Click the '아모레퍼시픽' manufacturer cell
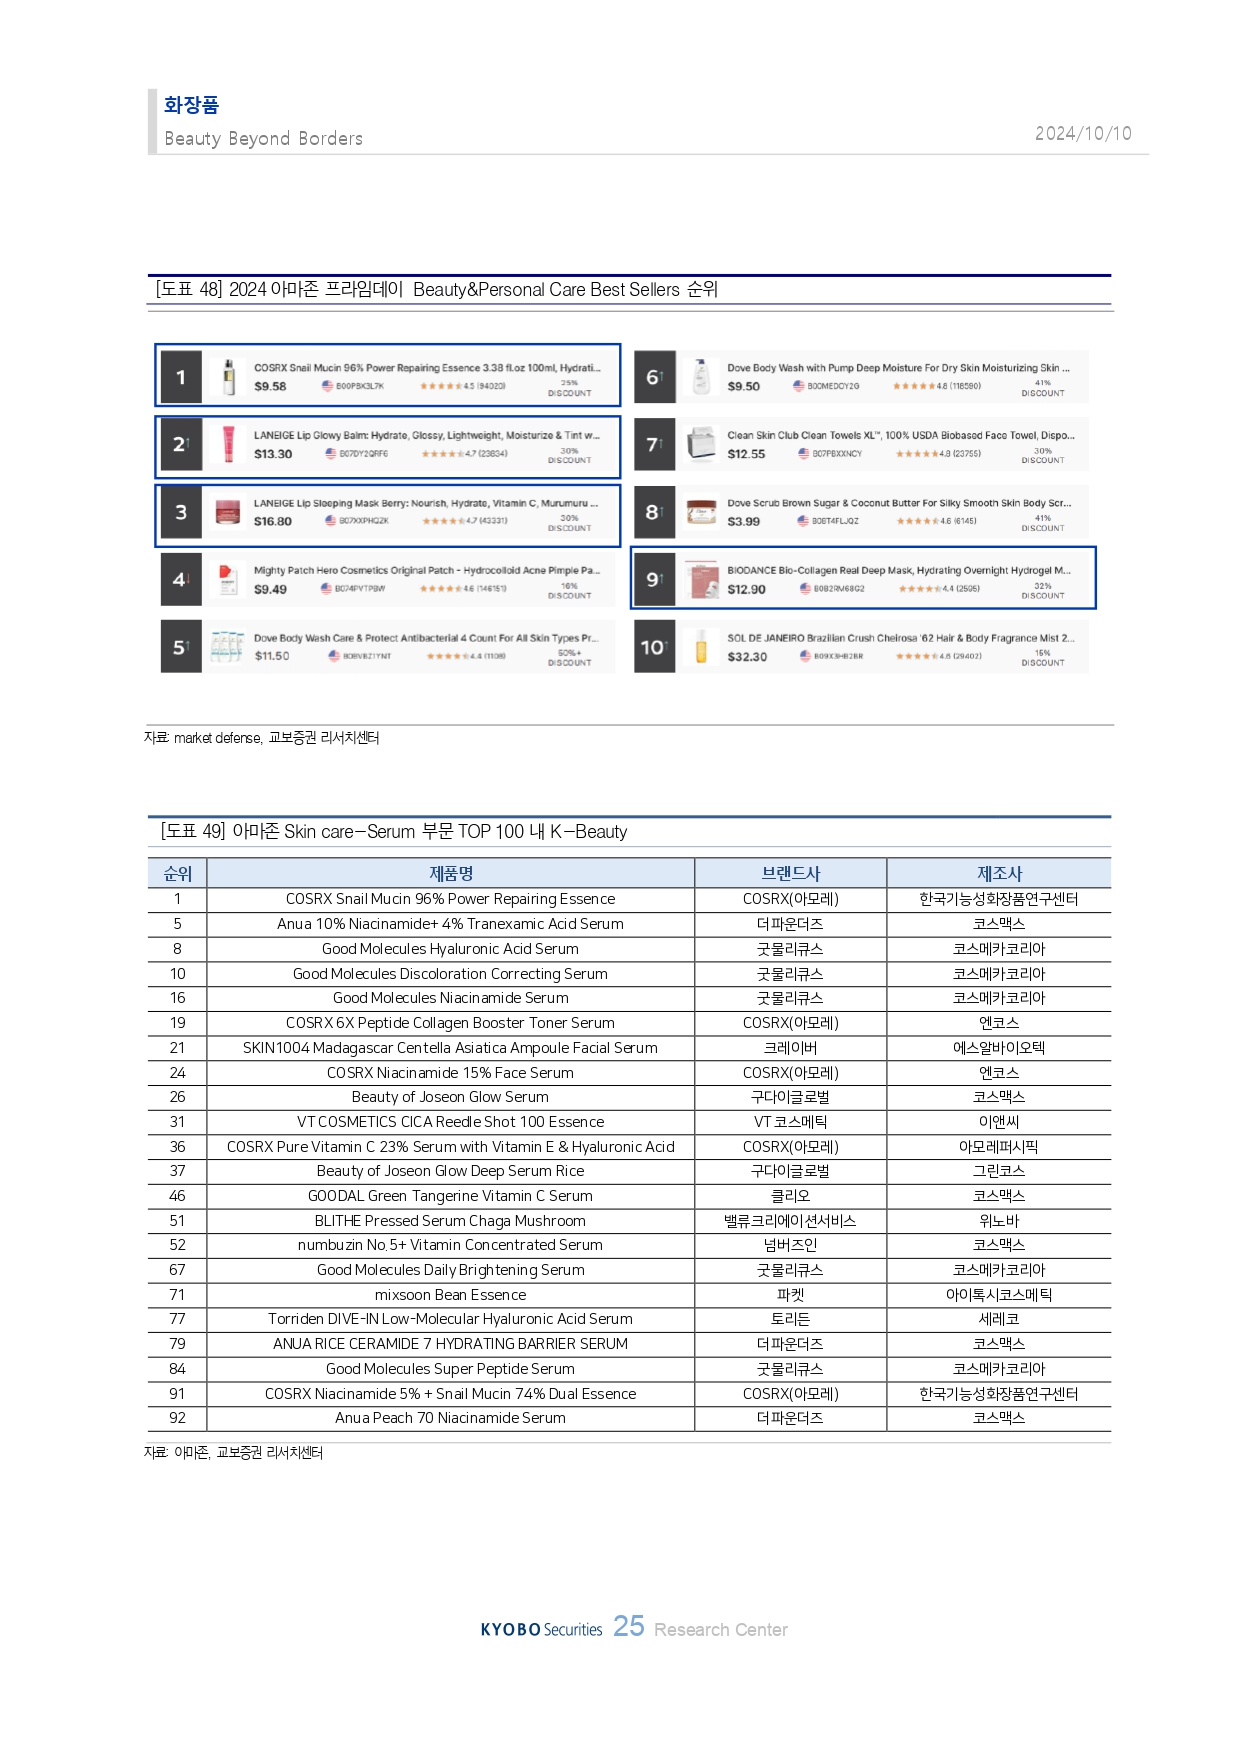The image size is (1241, 1755). (999, 1147)
